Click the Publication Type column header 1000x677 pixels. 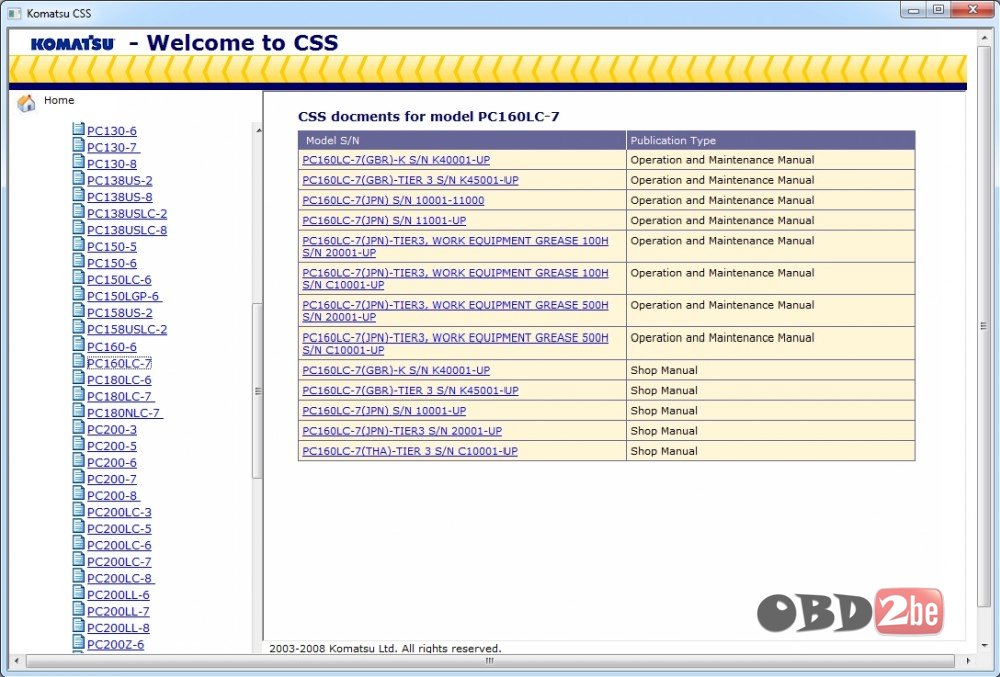[770, 140]
